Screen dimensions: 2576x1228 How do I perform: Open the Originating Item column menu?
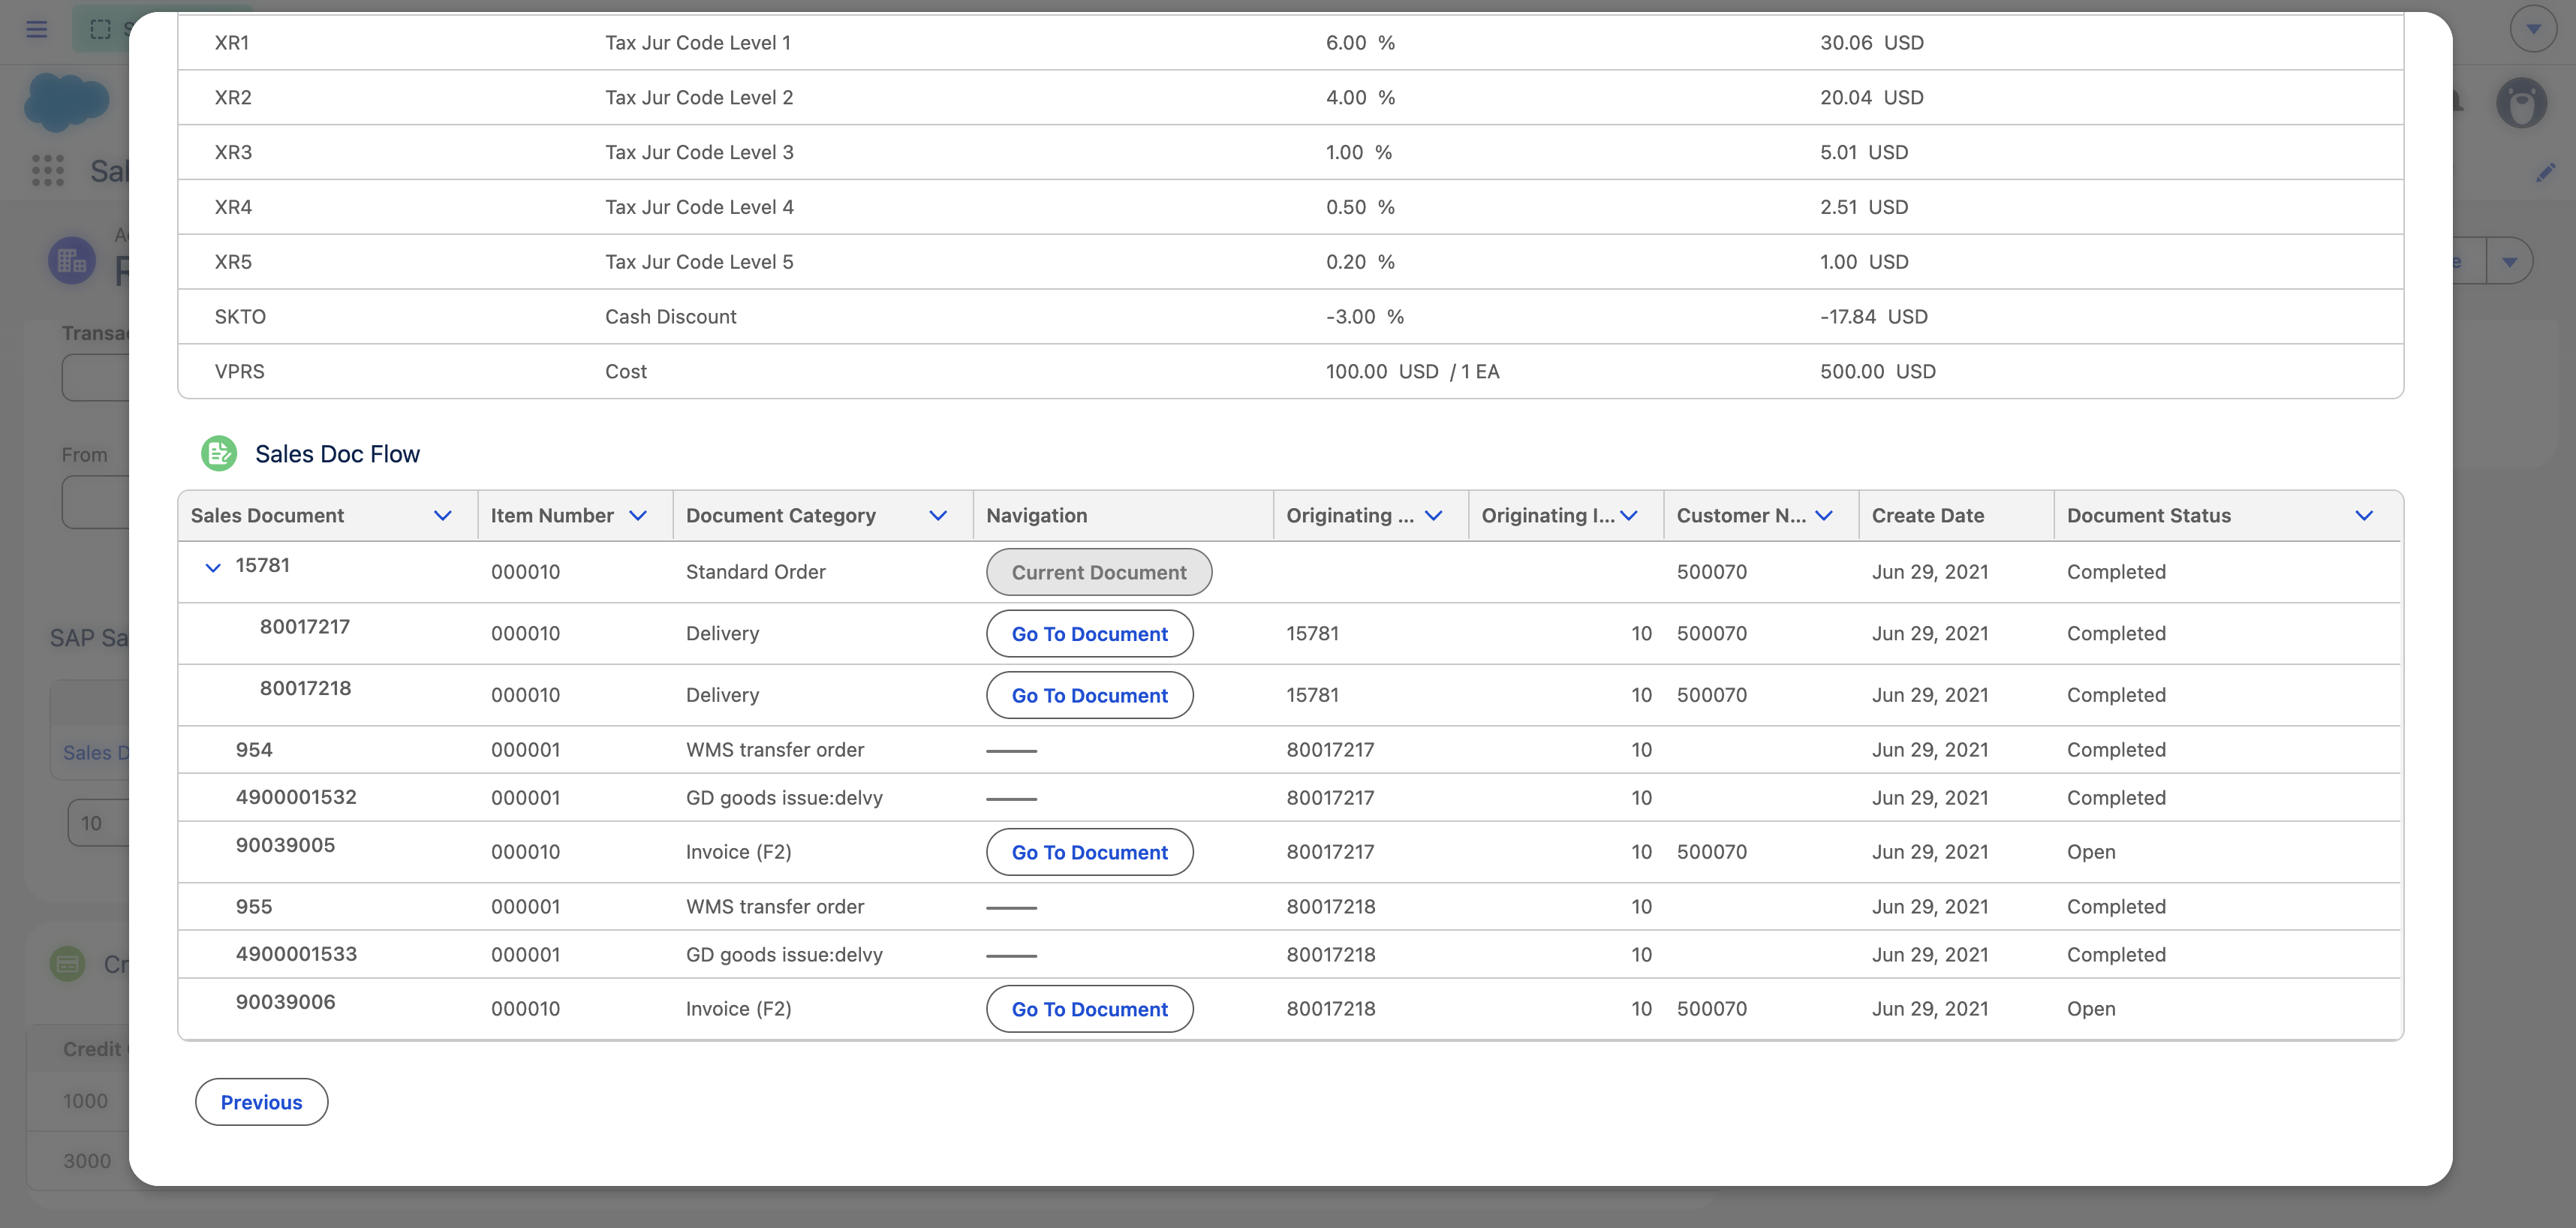pyautogui.click(x=1629, y=515)
